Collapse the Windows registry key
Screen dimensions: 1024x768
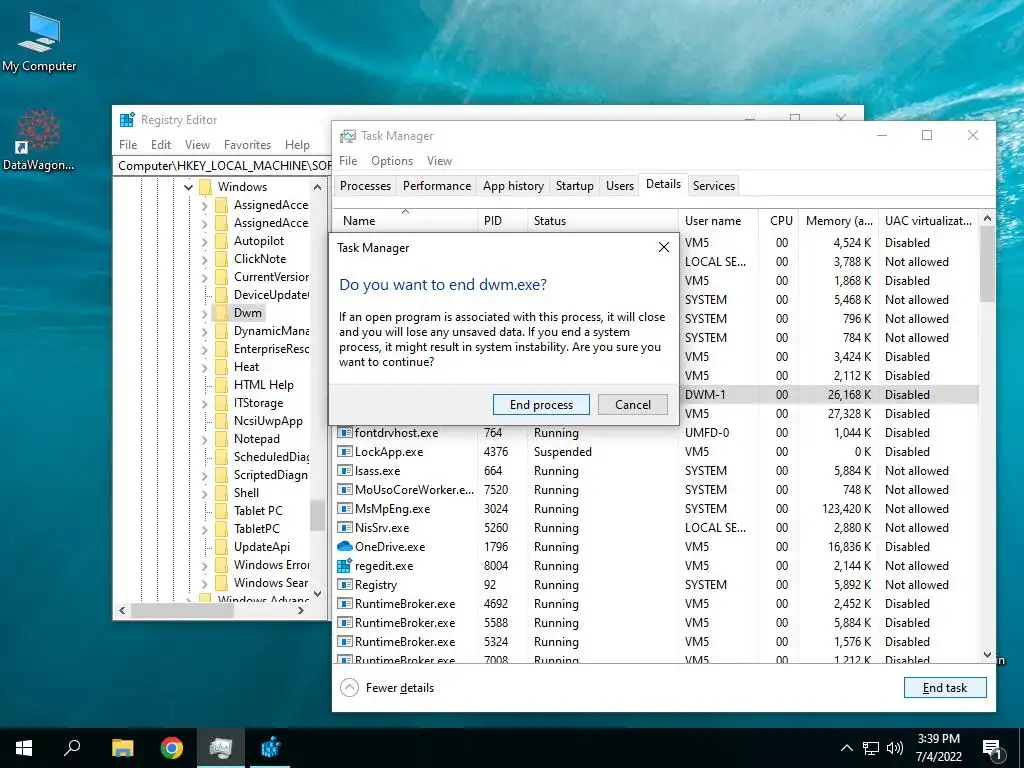click(188, 187)
